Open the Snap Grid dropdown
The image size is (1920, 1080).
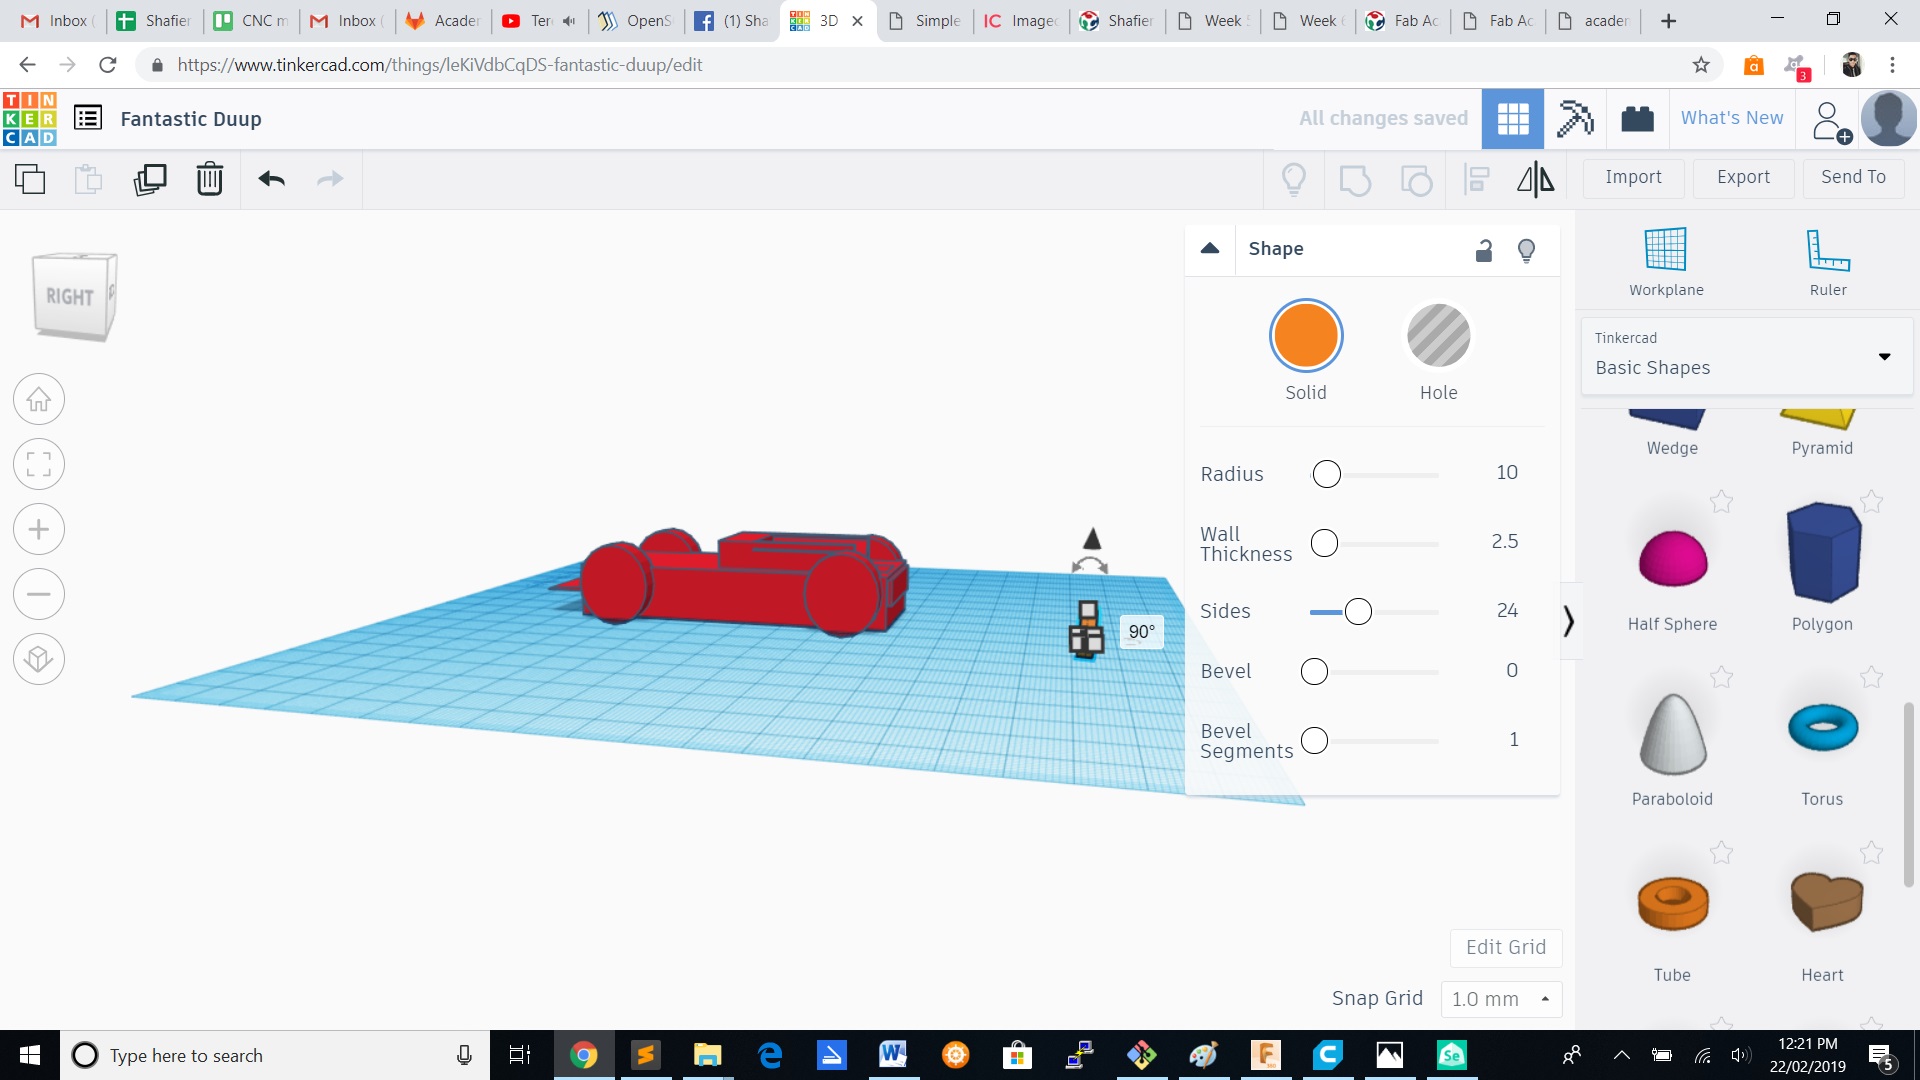pyautogui.click(x=1501, y=999)
